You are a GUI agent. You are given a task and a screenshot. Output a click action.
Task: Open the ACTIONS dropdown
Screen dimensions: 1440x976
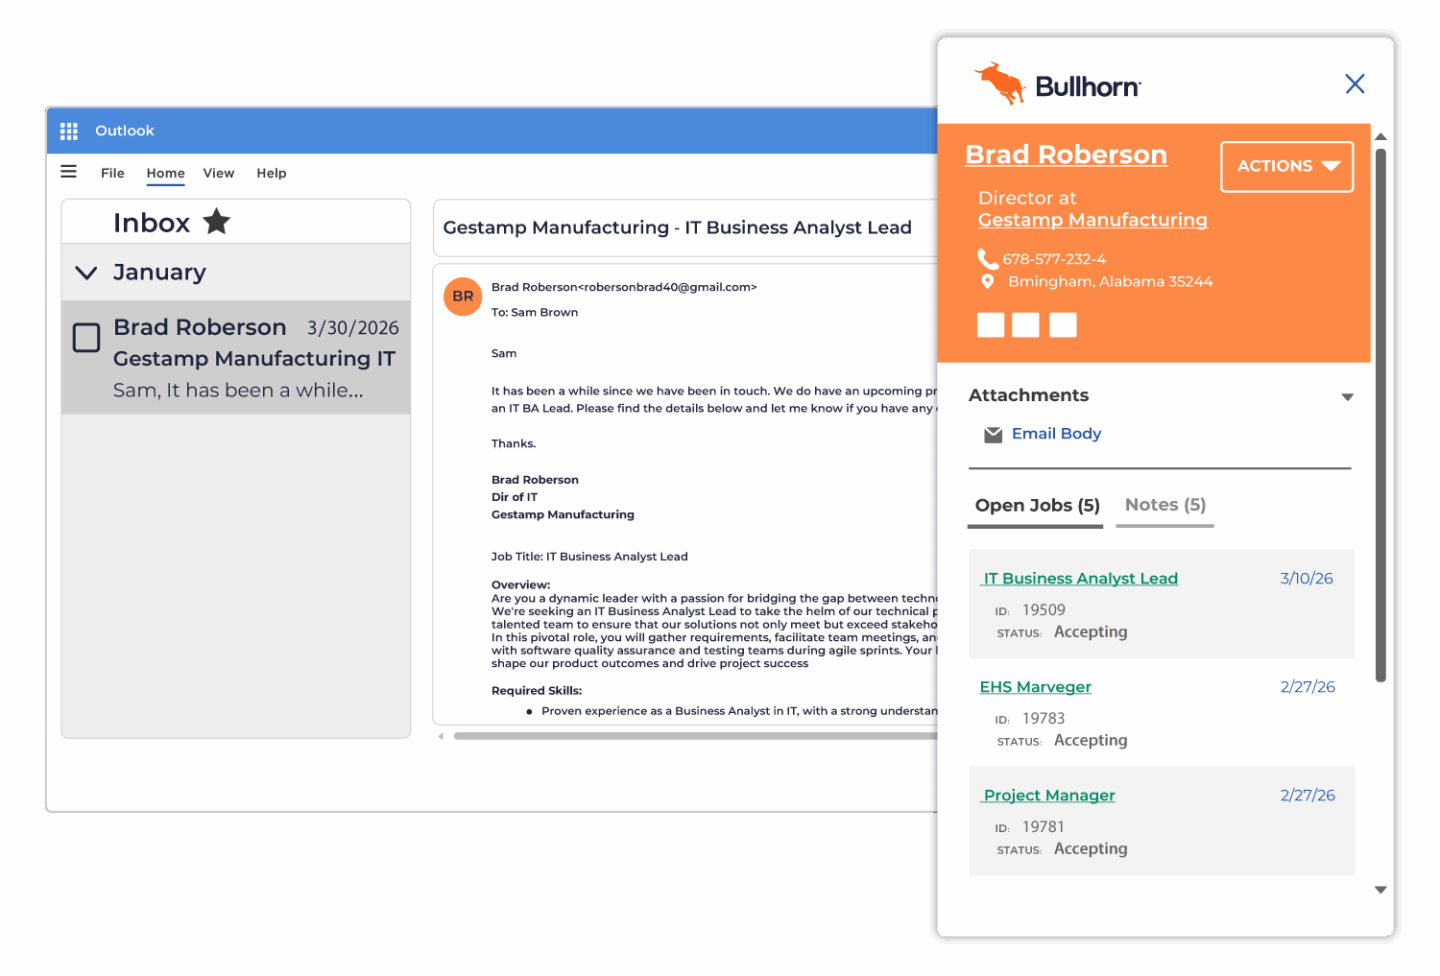tap(1287, 166)
